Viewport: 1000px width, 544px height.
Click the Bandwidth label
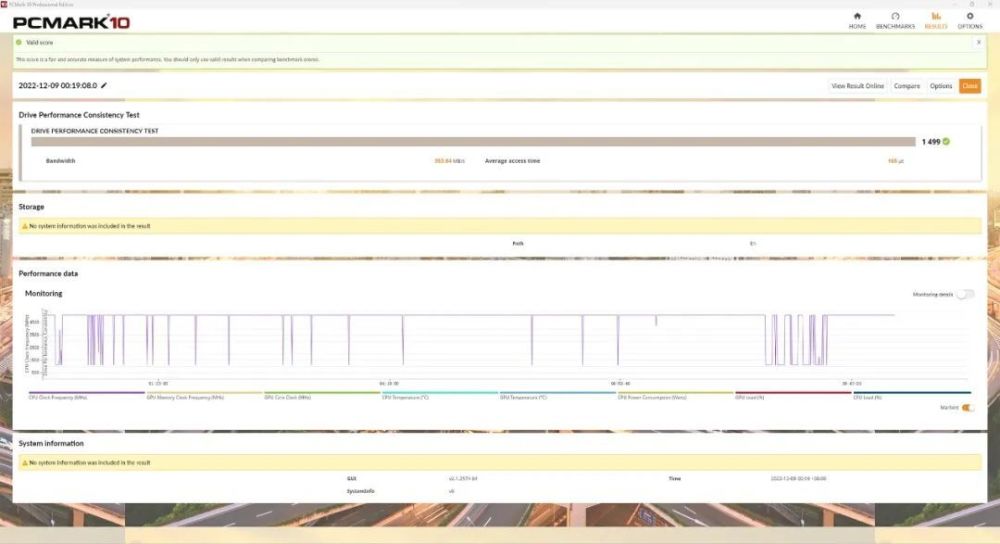tap(61, 161)
